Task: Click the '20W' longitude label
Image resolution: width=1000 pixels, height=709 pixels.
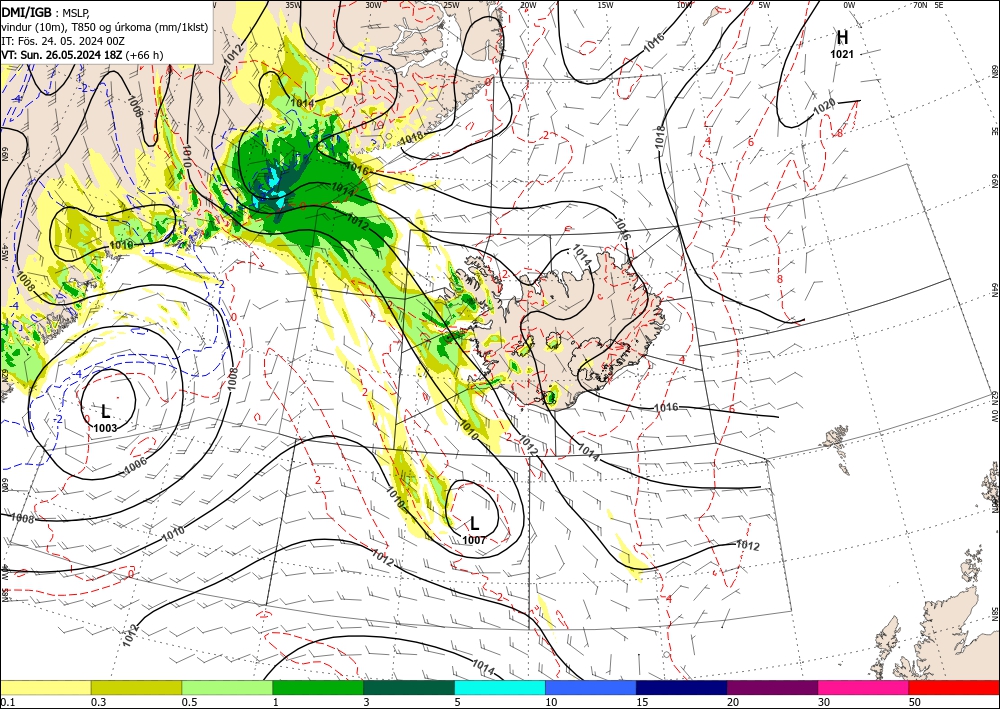Action: (527, 5)
